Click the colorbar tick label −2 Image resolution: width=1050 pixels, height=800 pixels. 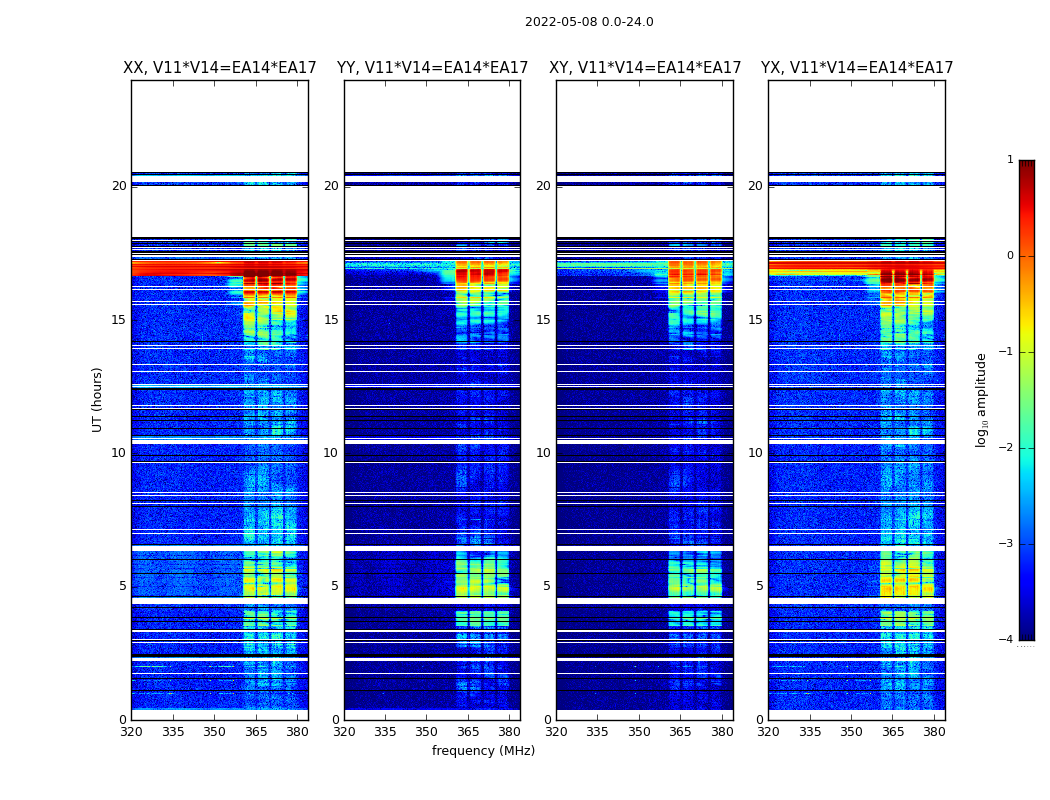(1006, 447)
